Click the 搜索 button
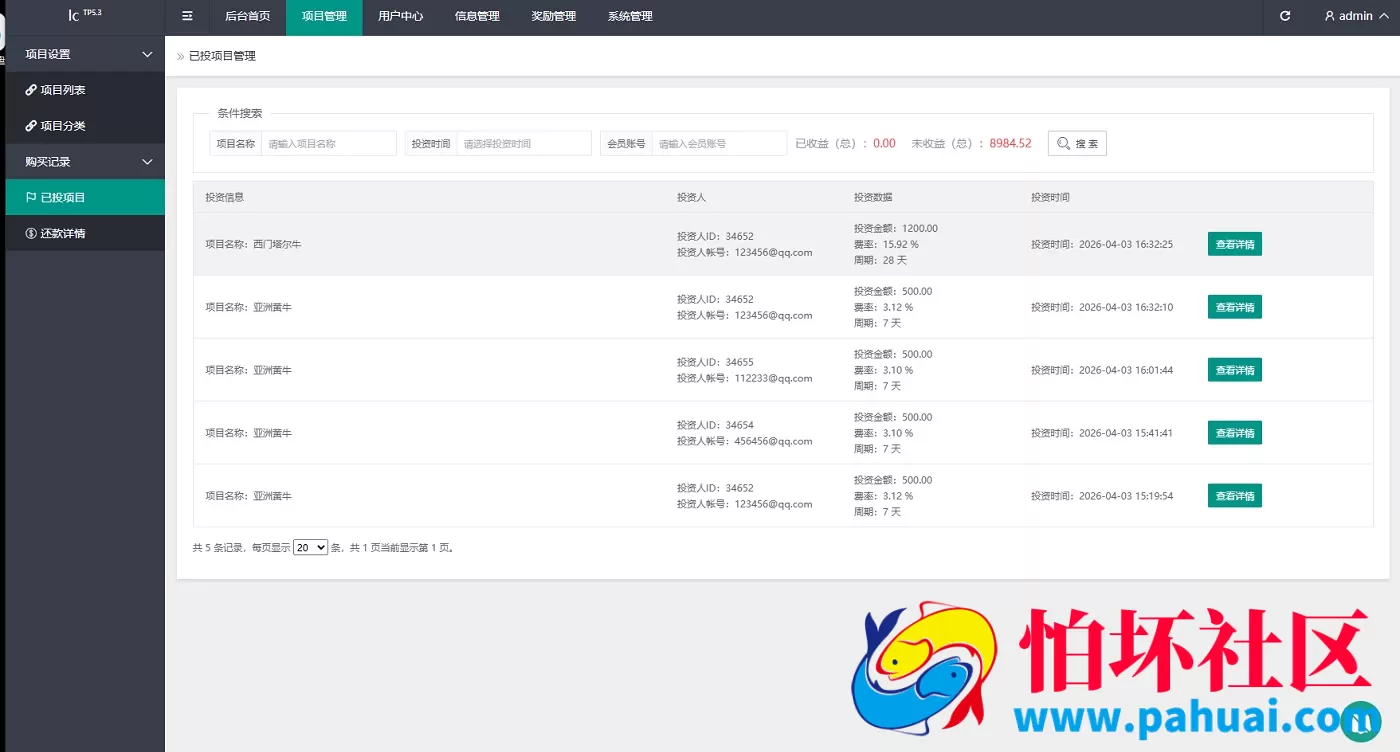The height and width of the screenshot is (752, 1400). [1077, 144]
